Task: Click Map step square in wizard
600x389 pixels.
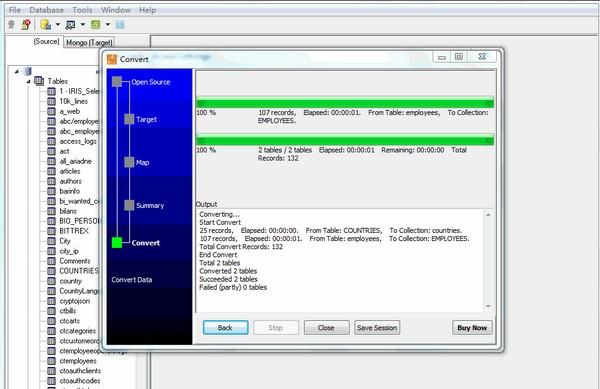Action: [x=129, y=162]
